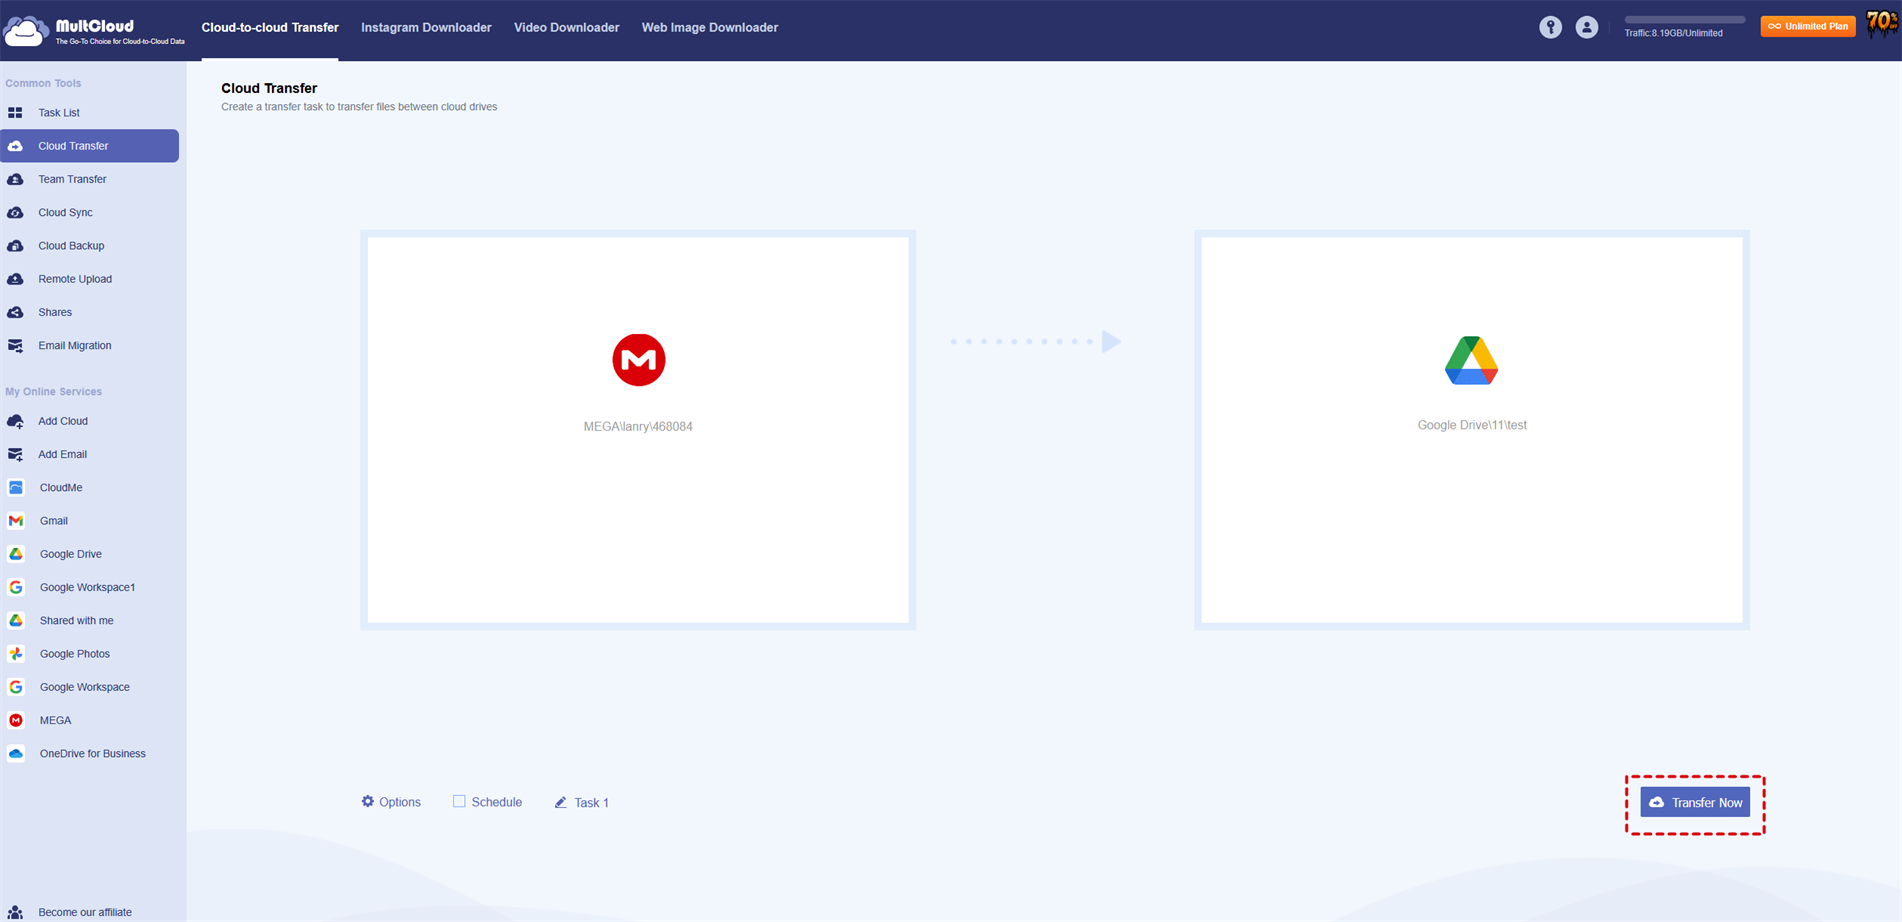Click the OneDrive for Business icon
This screenshot has width=1902, height=922.
pos(16,754)
